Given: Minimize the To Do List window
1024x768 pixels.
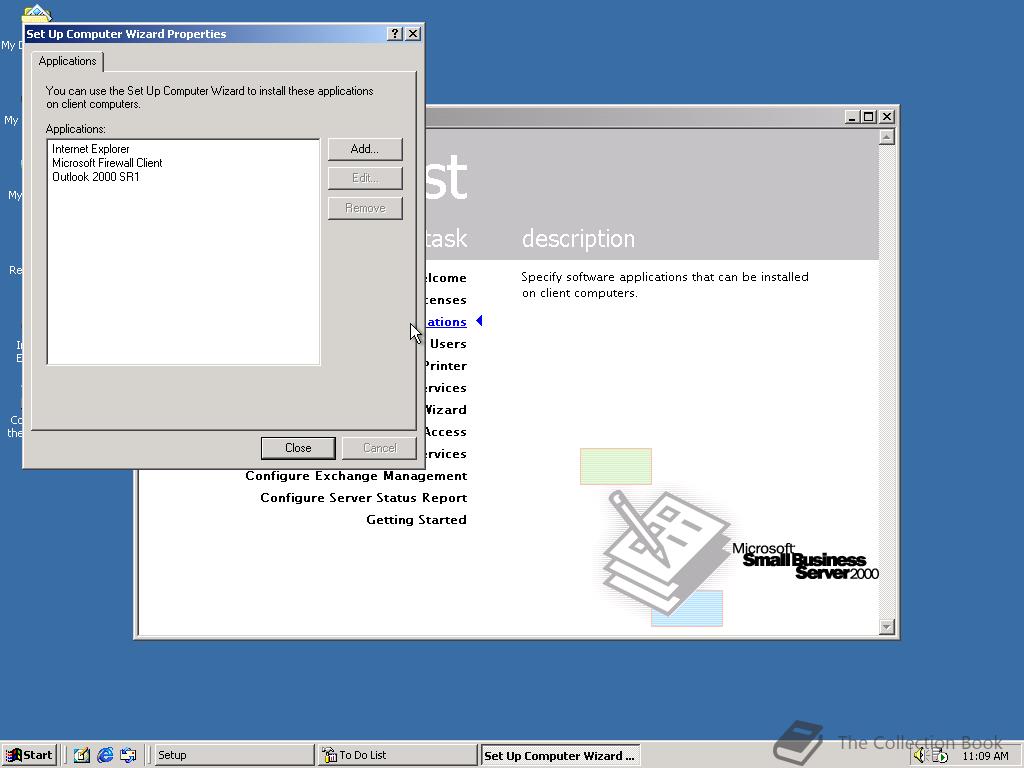Looking at the screenshot, I should [852, 117].
